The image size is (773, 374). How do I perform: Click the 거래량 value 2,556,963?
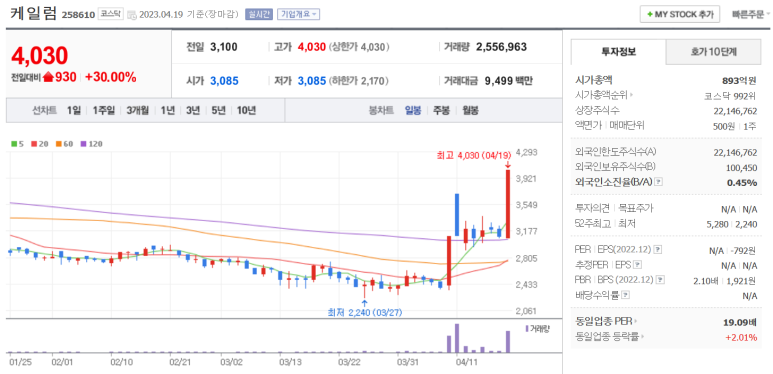coord(501,47)
